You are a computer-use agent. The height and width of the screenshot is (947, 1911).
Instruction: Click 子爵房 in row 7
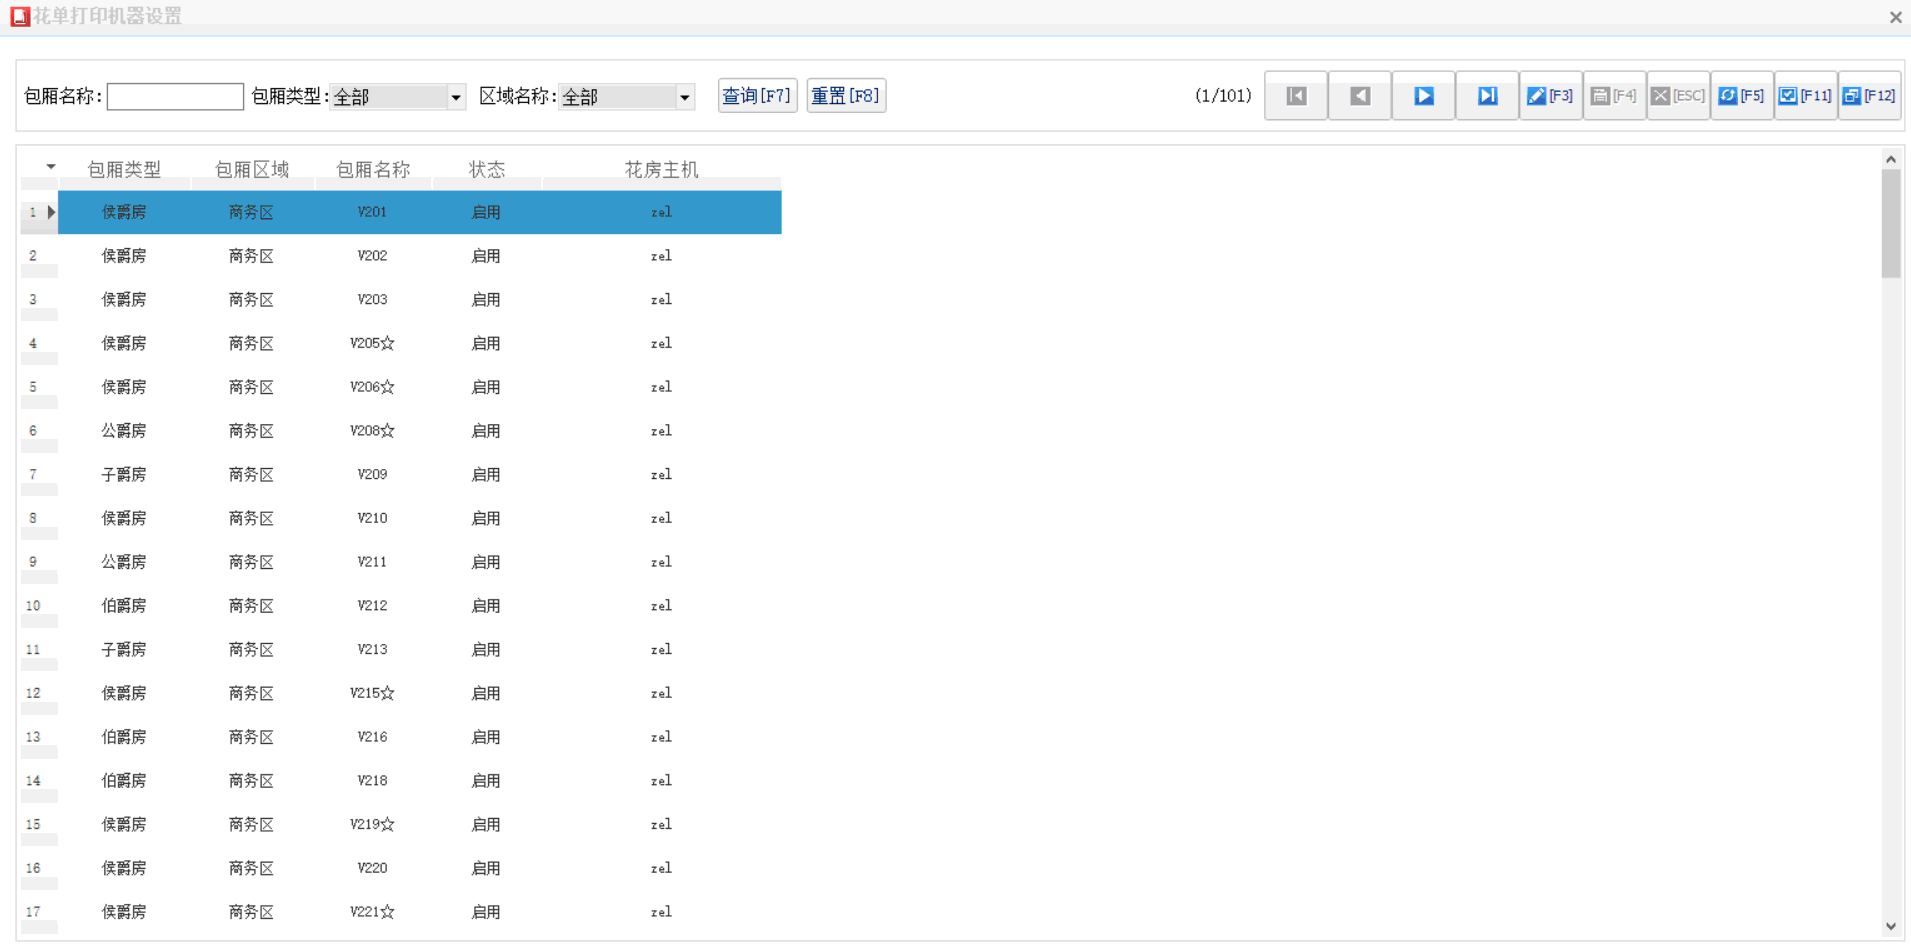tap(124, 475)
